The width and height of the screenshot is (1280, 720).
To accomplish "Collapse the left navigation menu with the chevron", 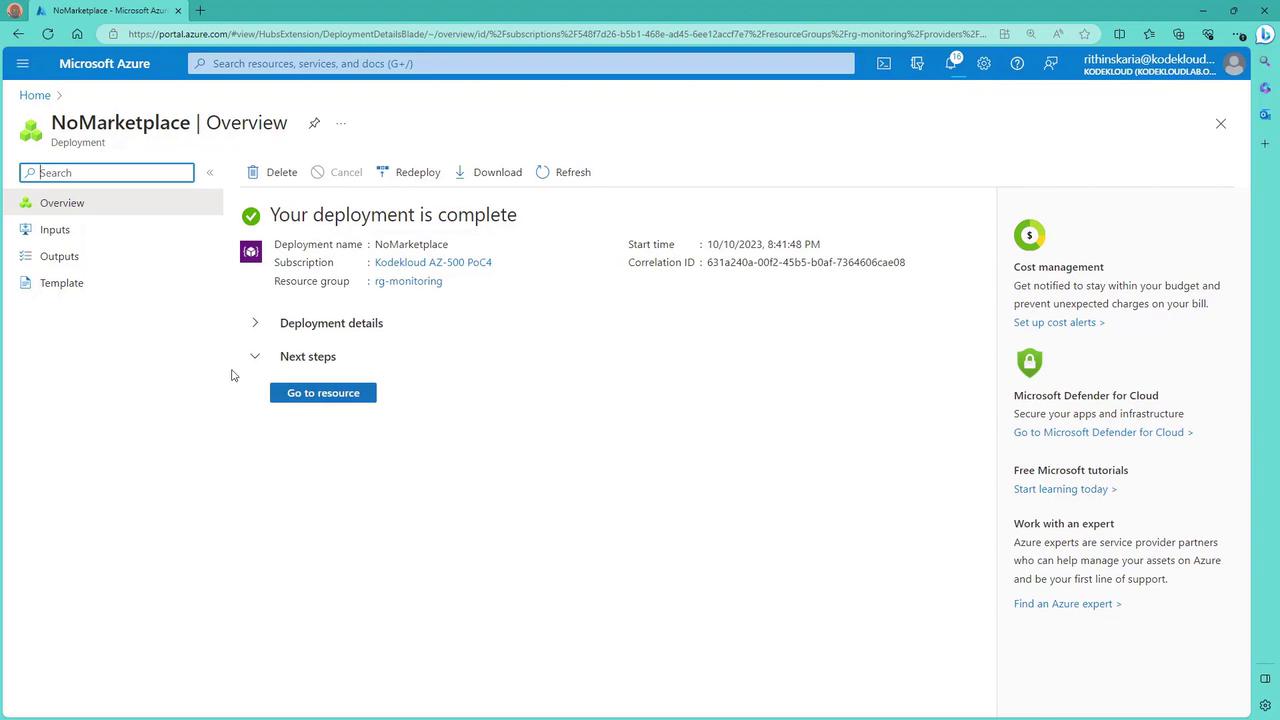I will (210, 173).
